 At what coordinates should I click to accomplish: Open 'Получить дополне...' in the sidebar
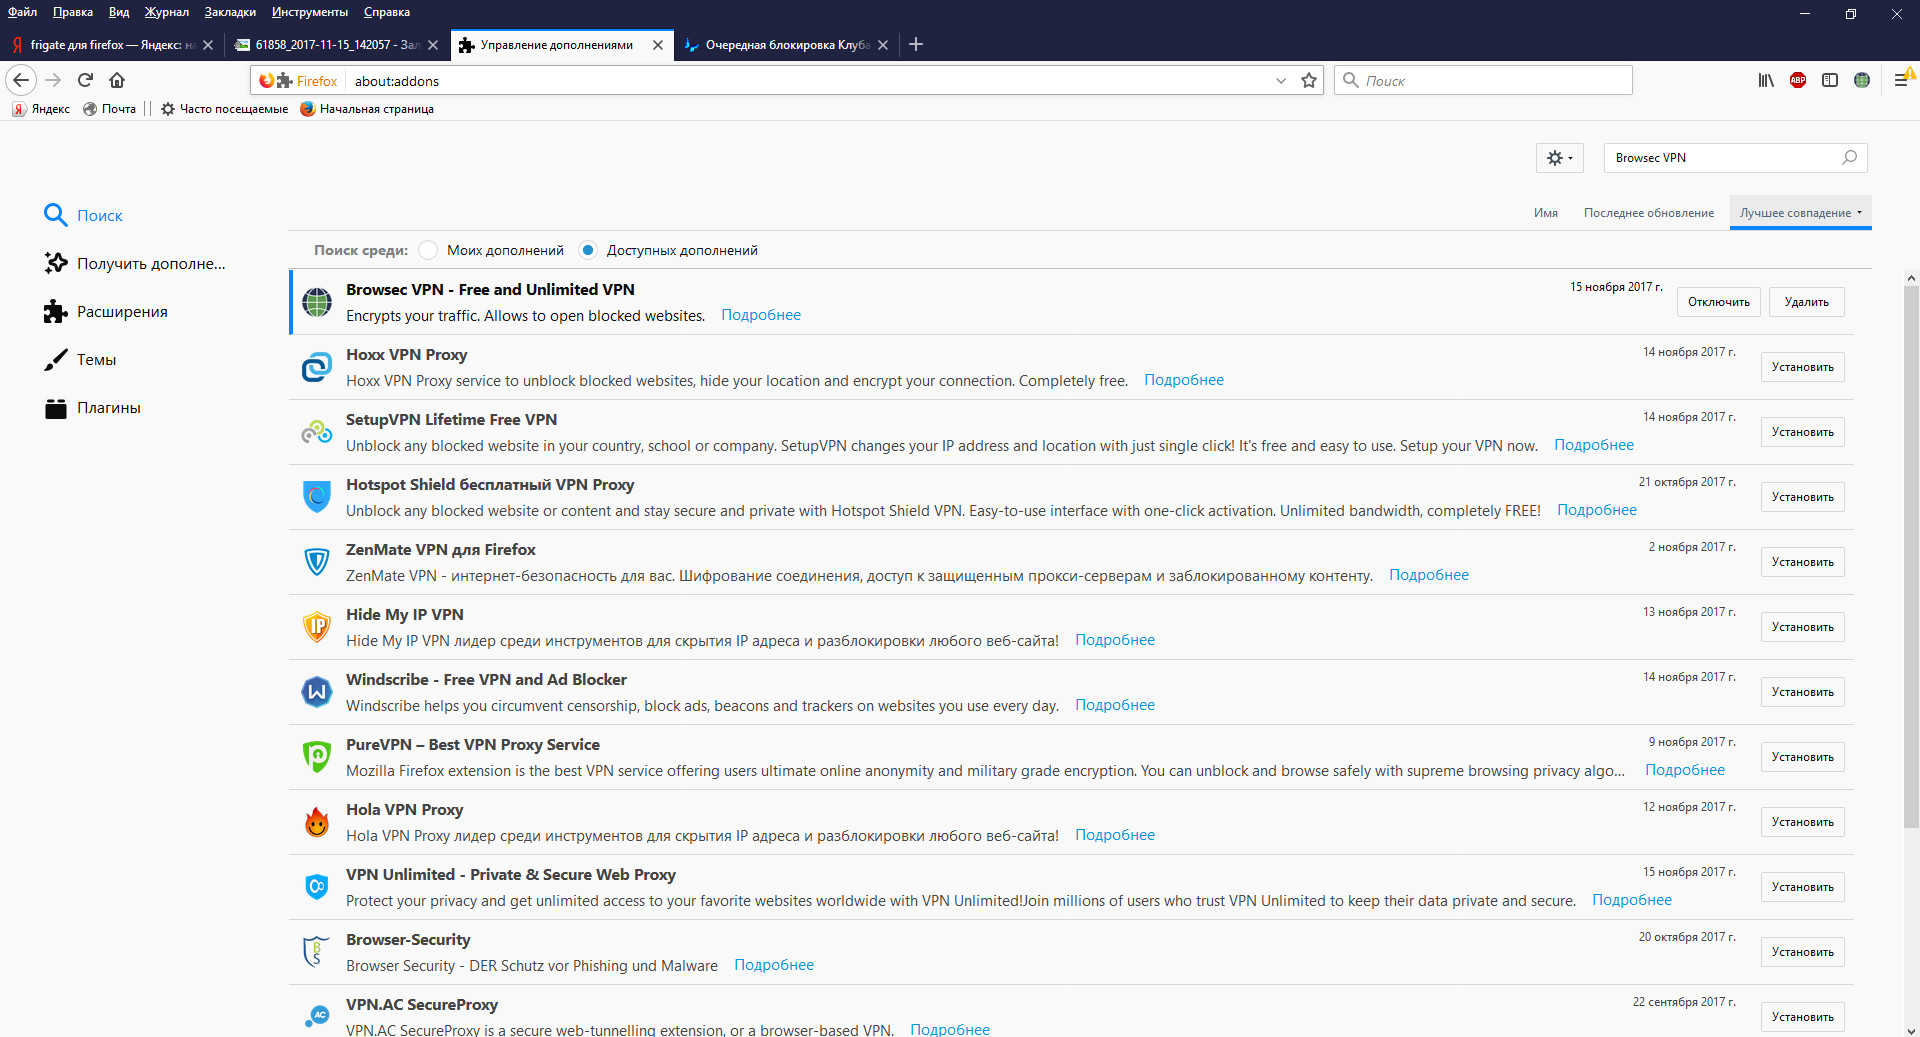[x=135, y=263]
